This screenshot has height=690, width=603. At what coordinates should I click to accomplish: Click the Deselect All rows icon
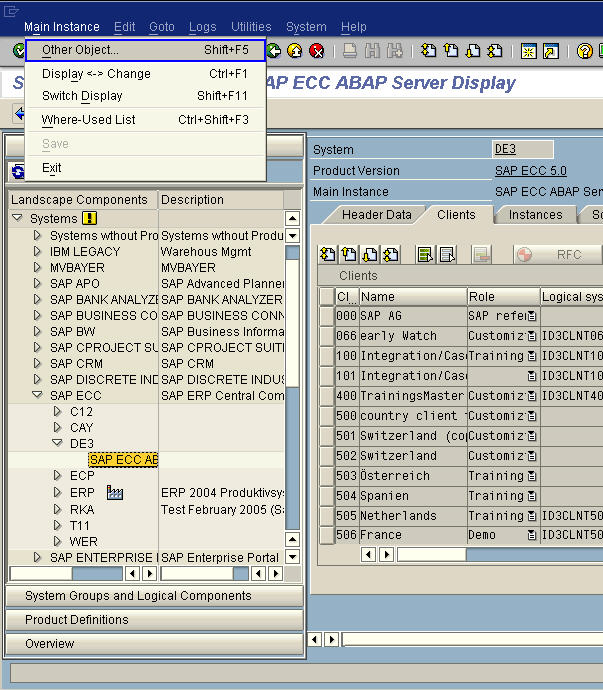click(448, 254)
